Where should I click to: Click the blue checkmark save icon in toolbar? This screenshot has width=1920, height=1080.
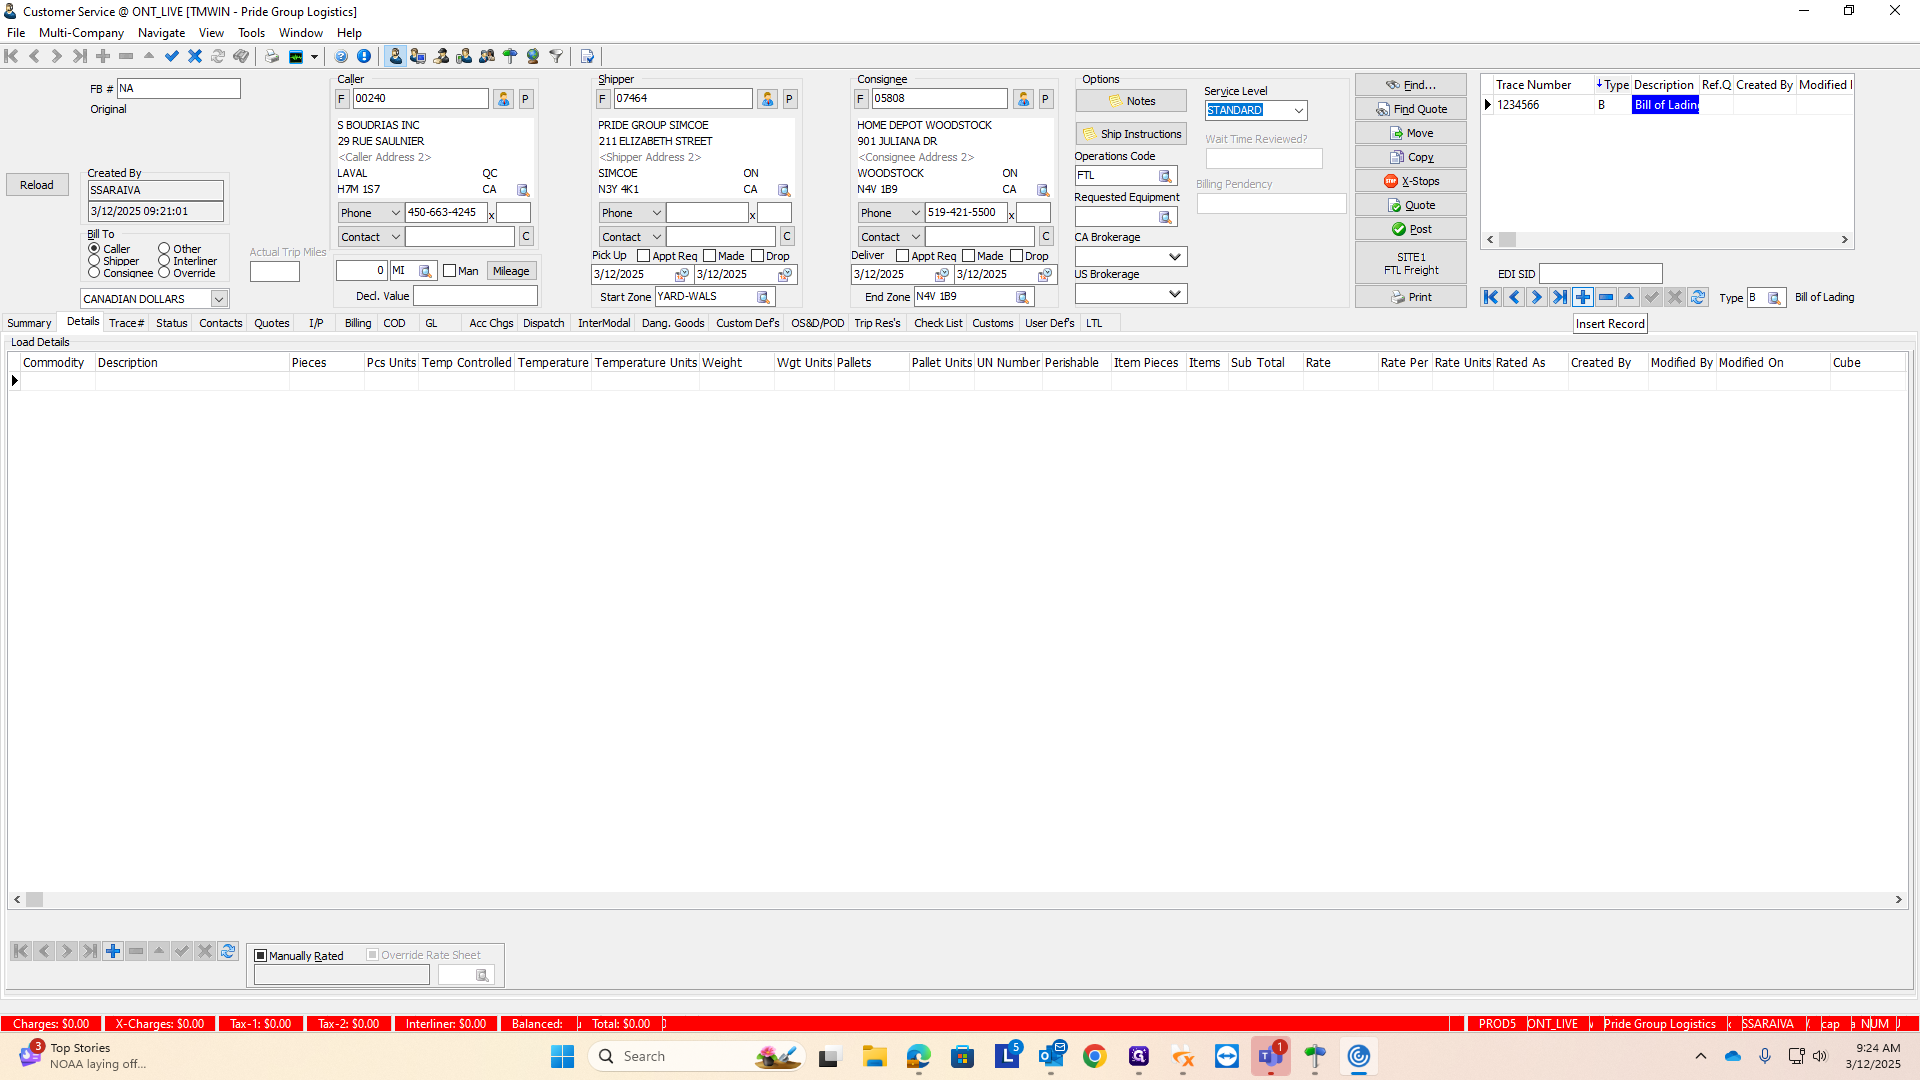172,56
